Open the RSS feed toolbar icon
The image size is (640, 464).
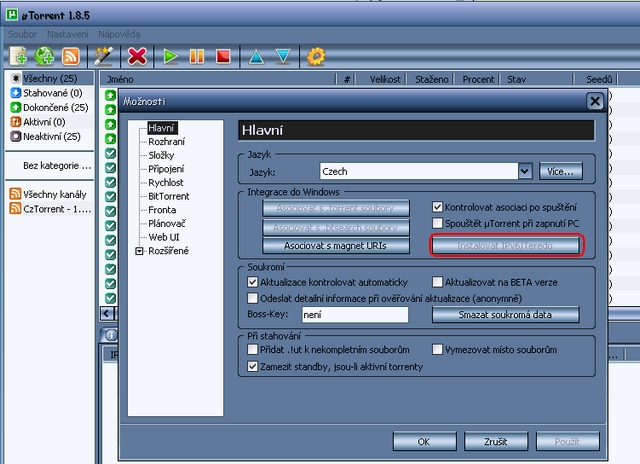point(71,56)
